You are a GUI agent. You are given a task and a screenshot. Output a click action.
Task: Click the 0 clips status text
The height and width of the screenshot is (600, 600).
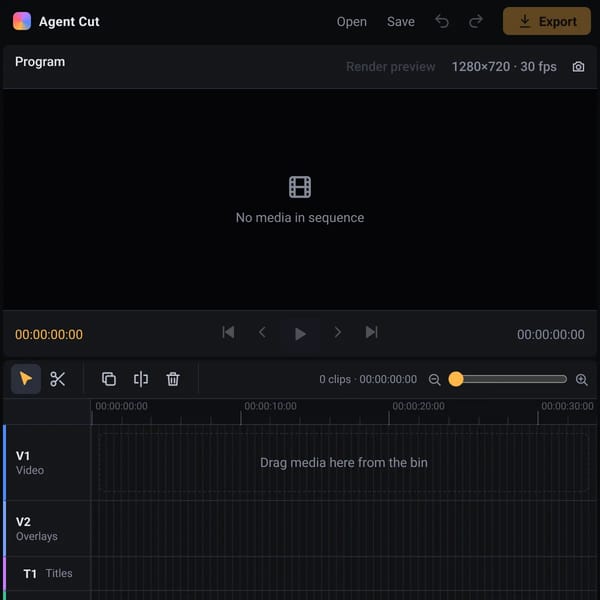pos(368,379)
